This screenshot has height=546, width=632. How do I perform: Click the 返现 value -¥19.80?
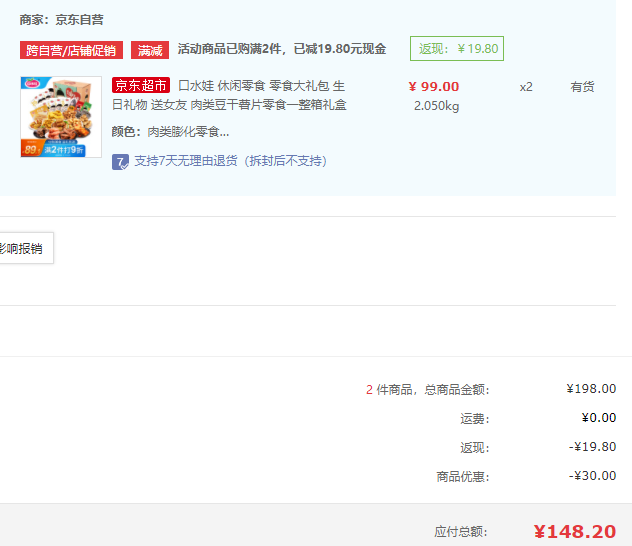pyautogui.click(x=592, y=447)
